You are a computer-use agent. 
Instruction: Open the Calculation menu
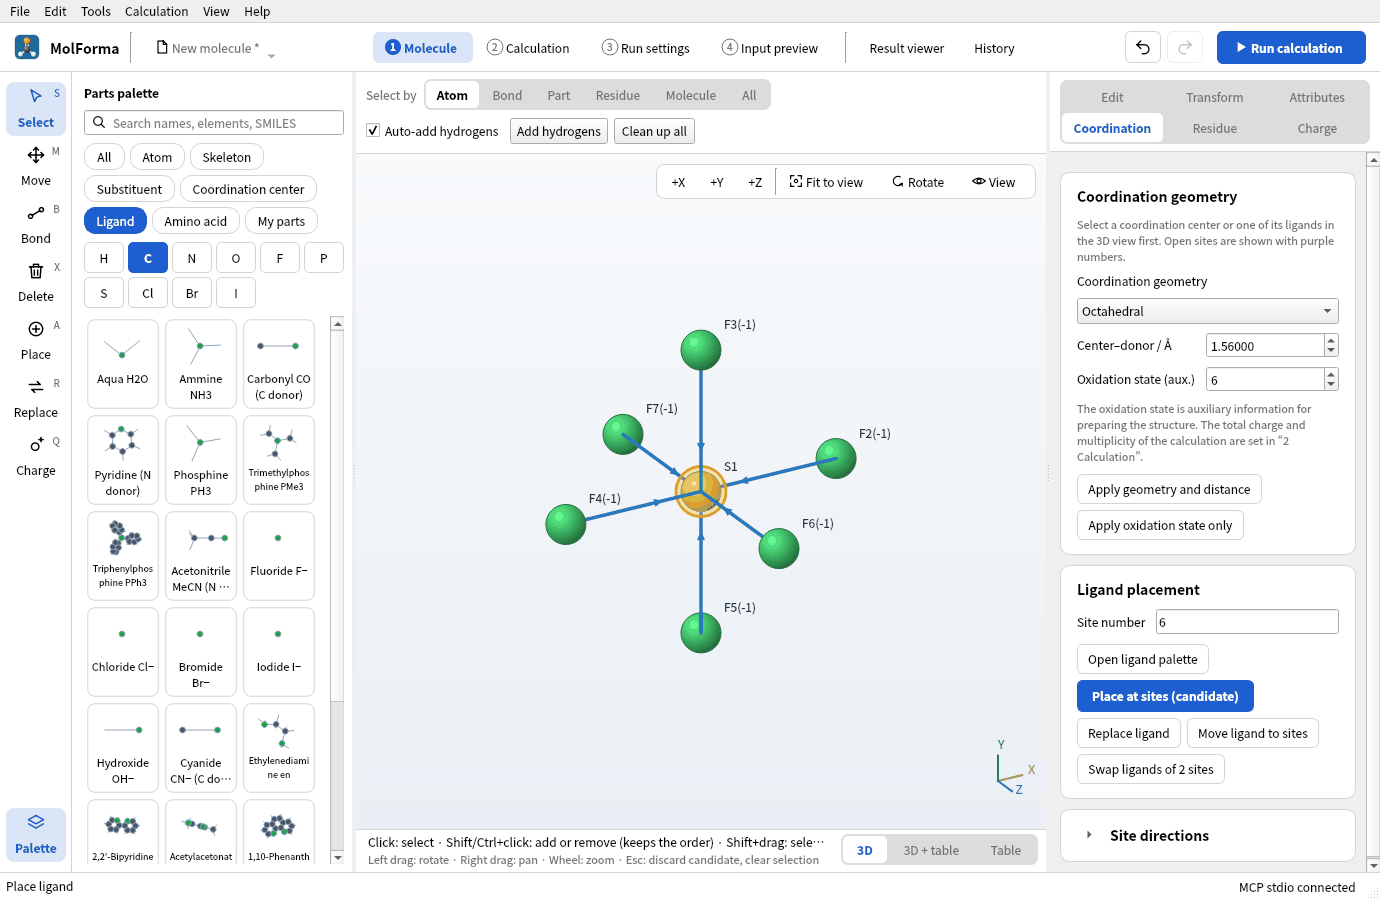click(x=156, y=11)
